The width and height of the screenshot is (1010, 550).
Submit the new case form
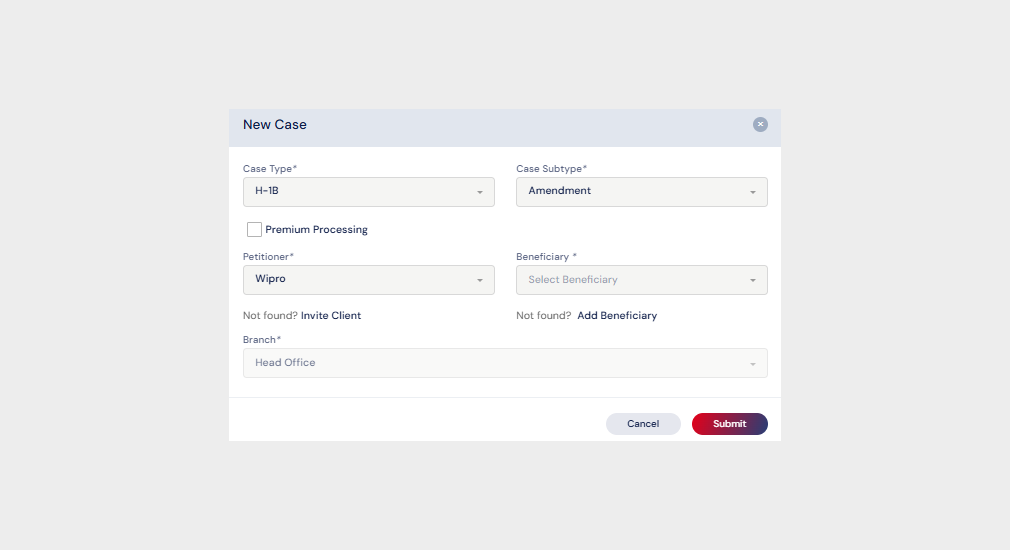coord(729,424)
